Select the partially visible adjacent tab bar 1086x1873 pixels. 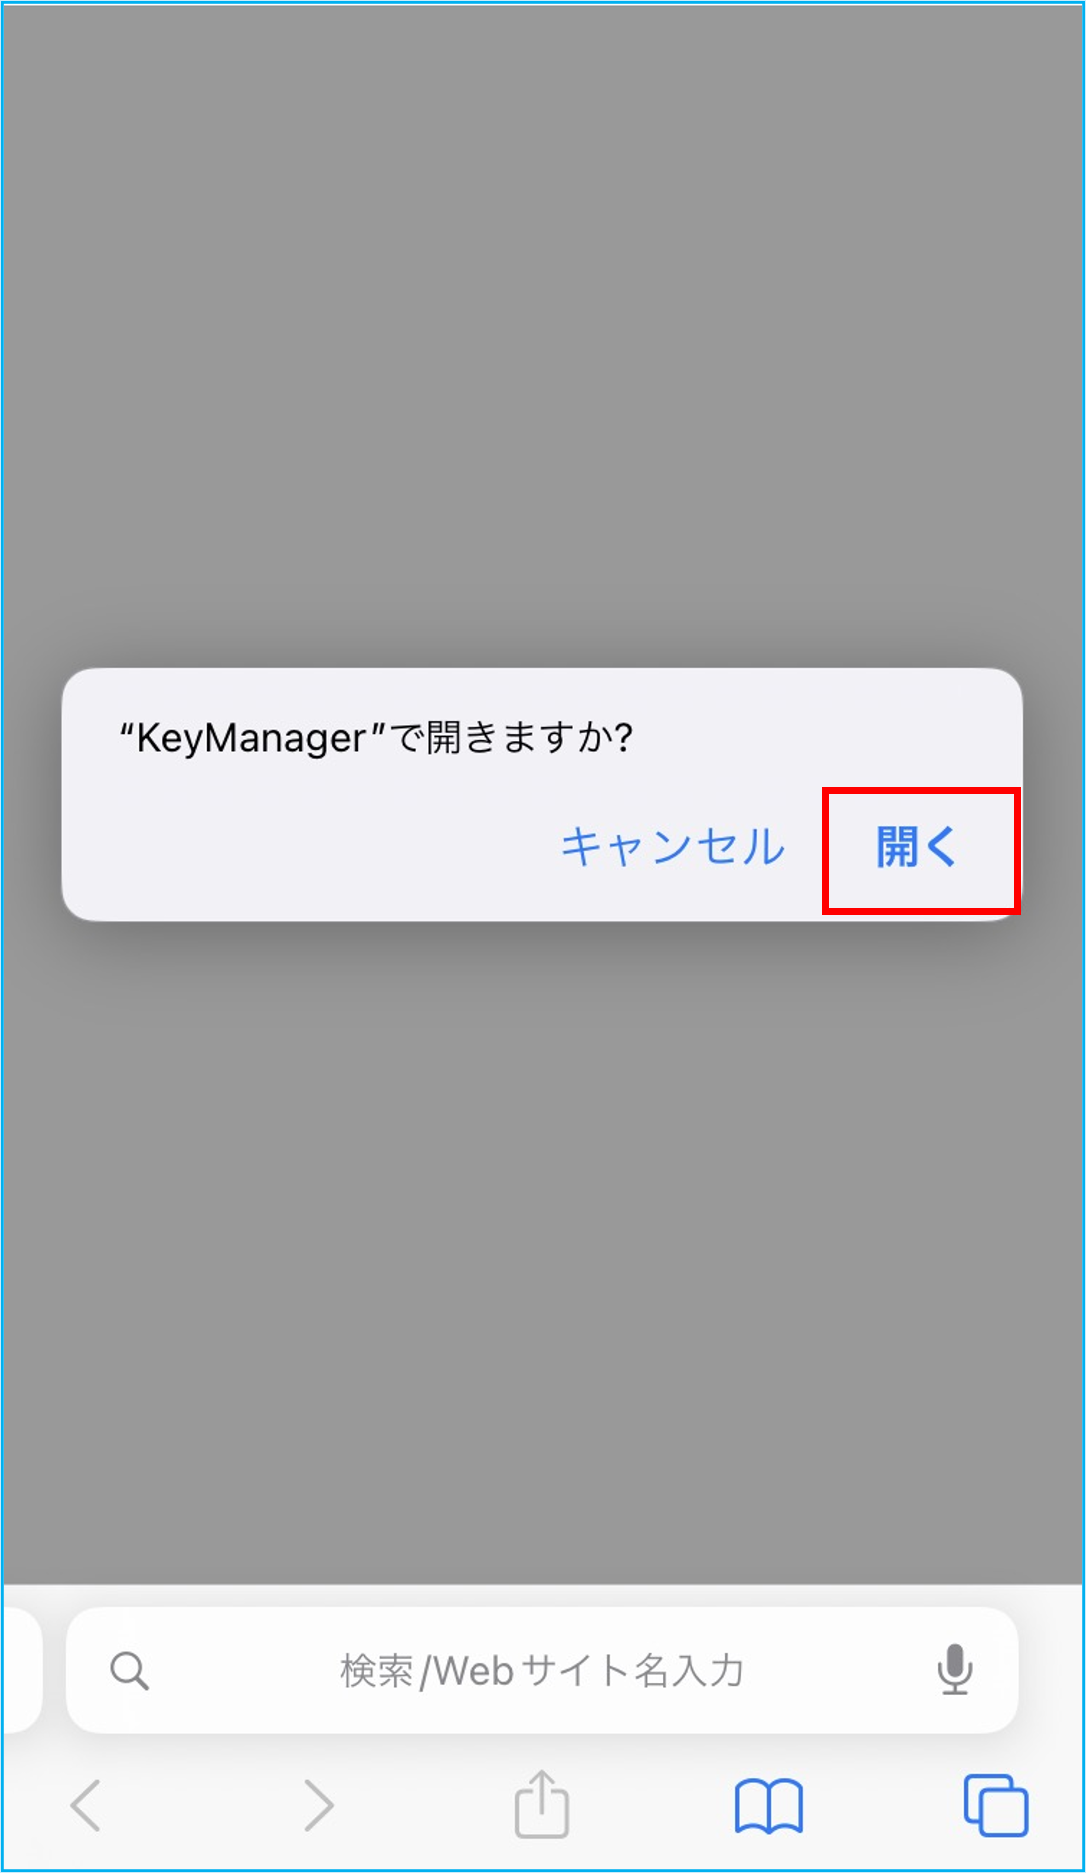tap(22, 1670)
